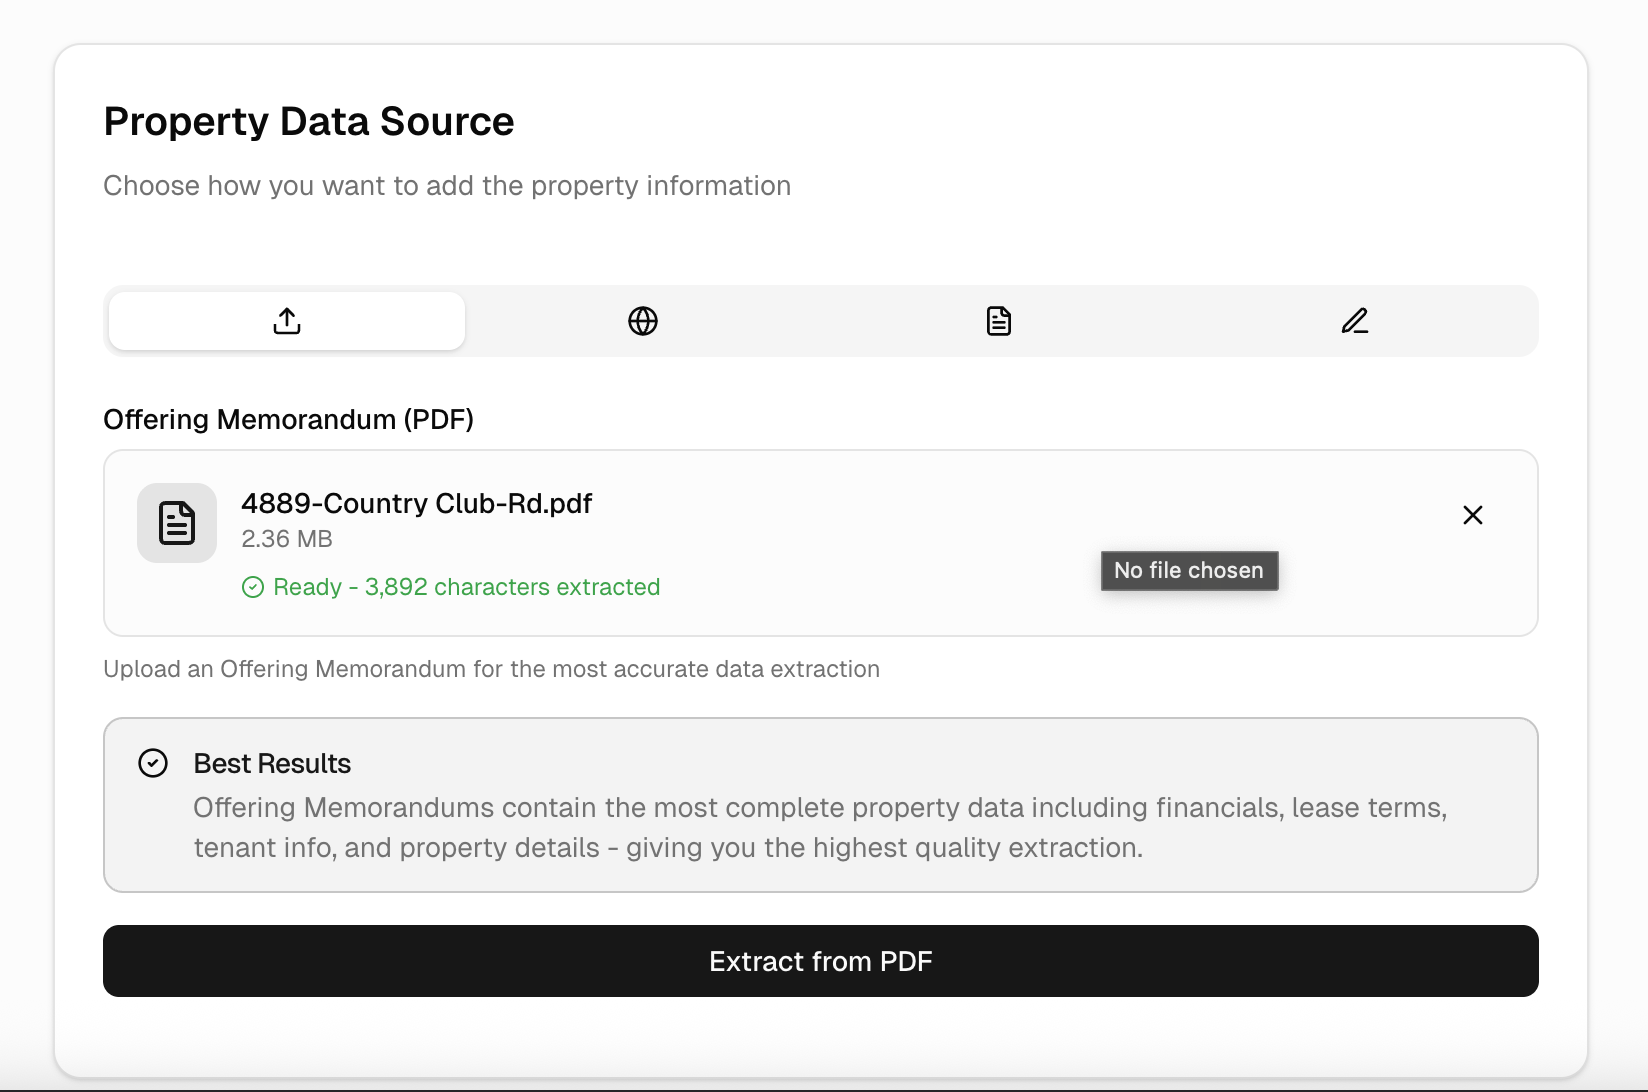
Task: Click the Property Data Source heading
Action: click(x=308, y=122)
